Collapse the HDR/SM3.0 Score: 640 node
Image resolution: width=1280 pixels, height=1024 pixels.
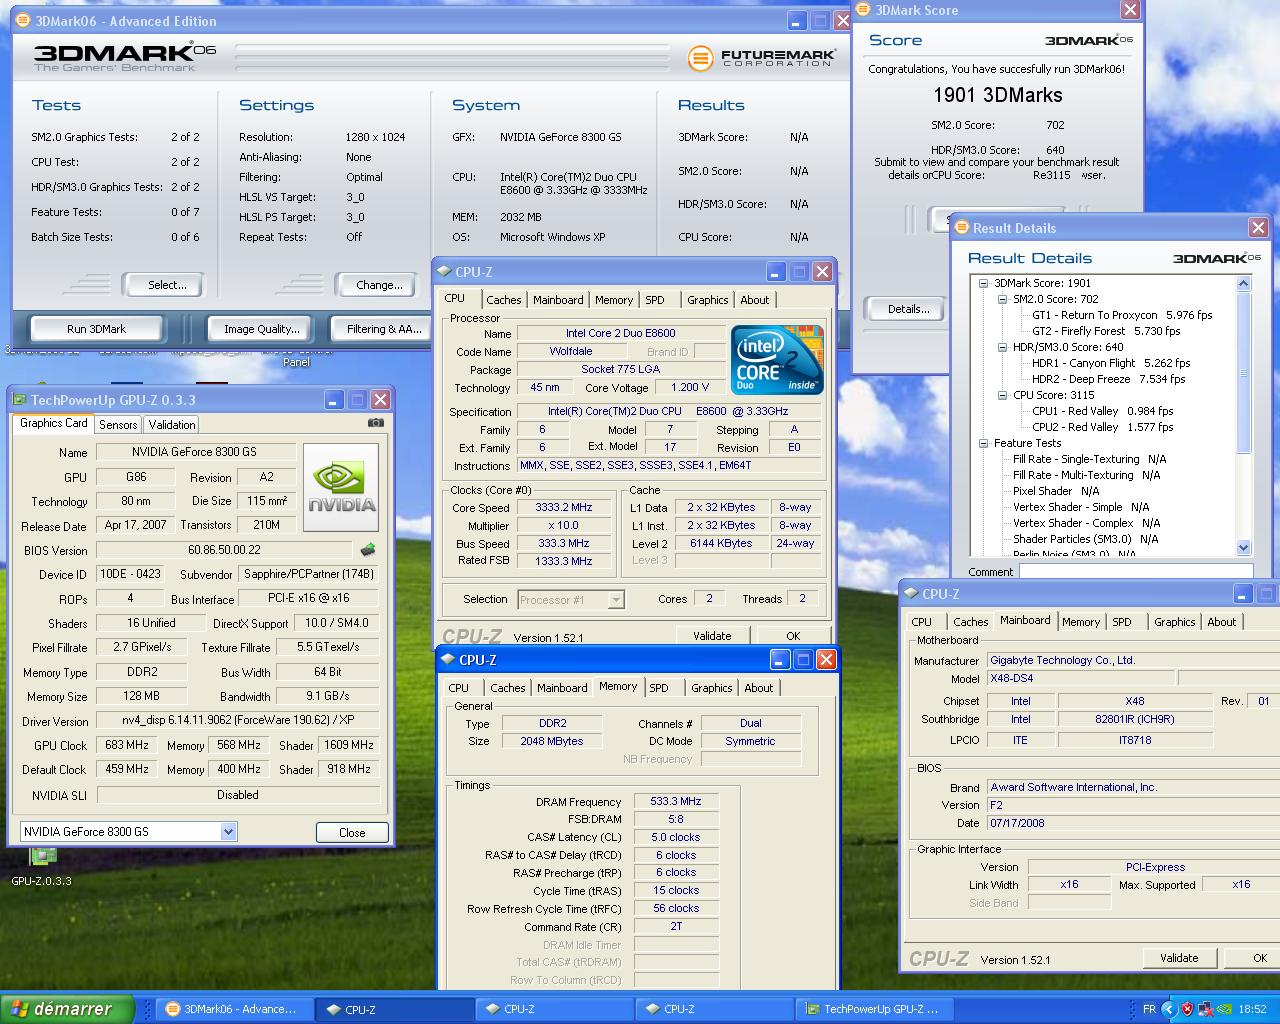(x=1003, y=347)
